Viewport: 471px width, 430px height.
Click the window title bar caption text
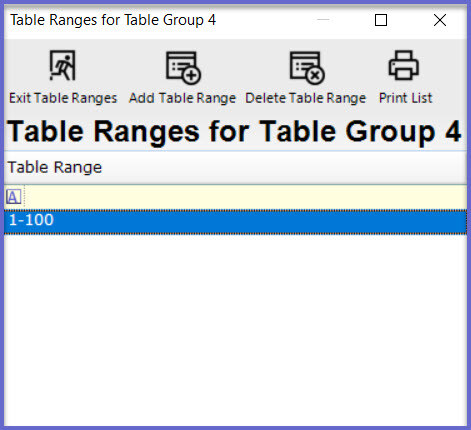coord(113,20)
